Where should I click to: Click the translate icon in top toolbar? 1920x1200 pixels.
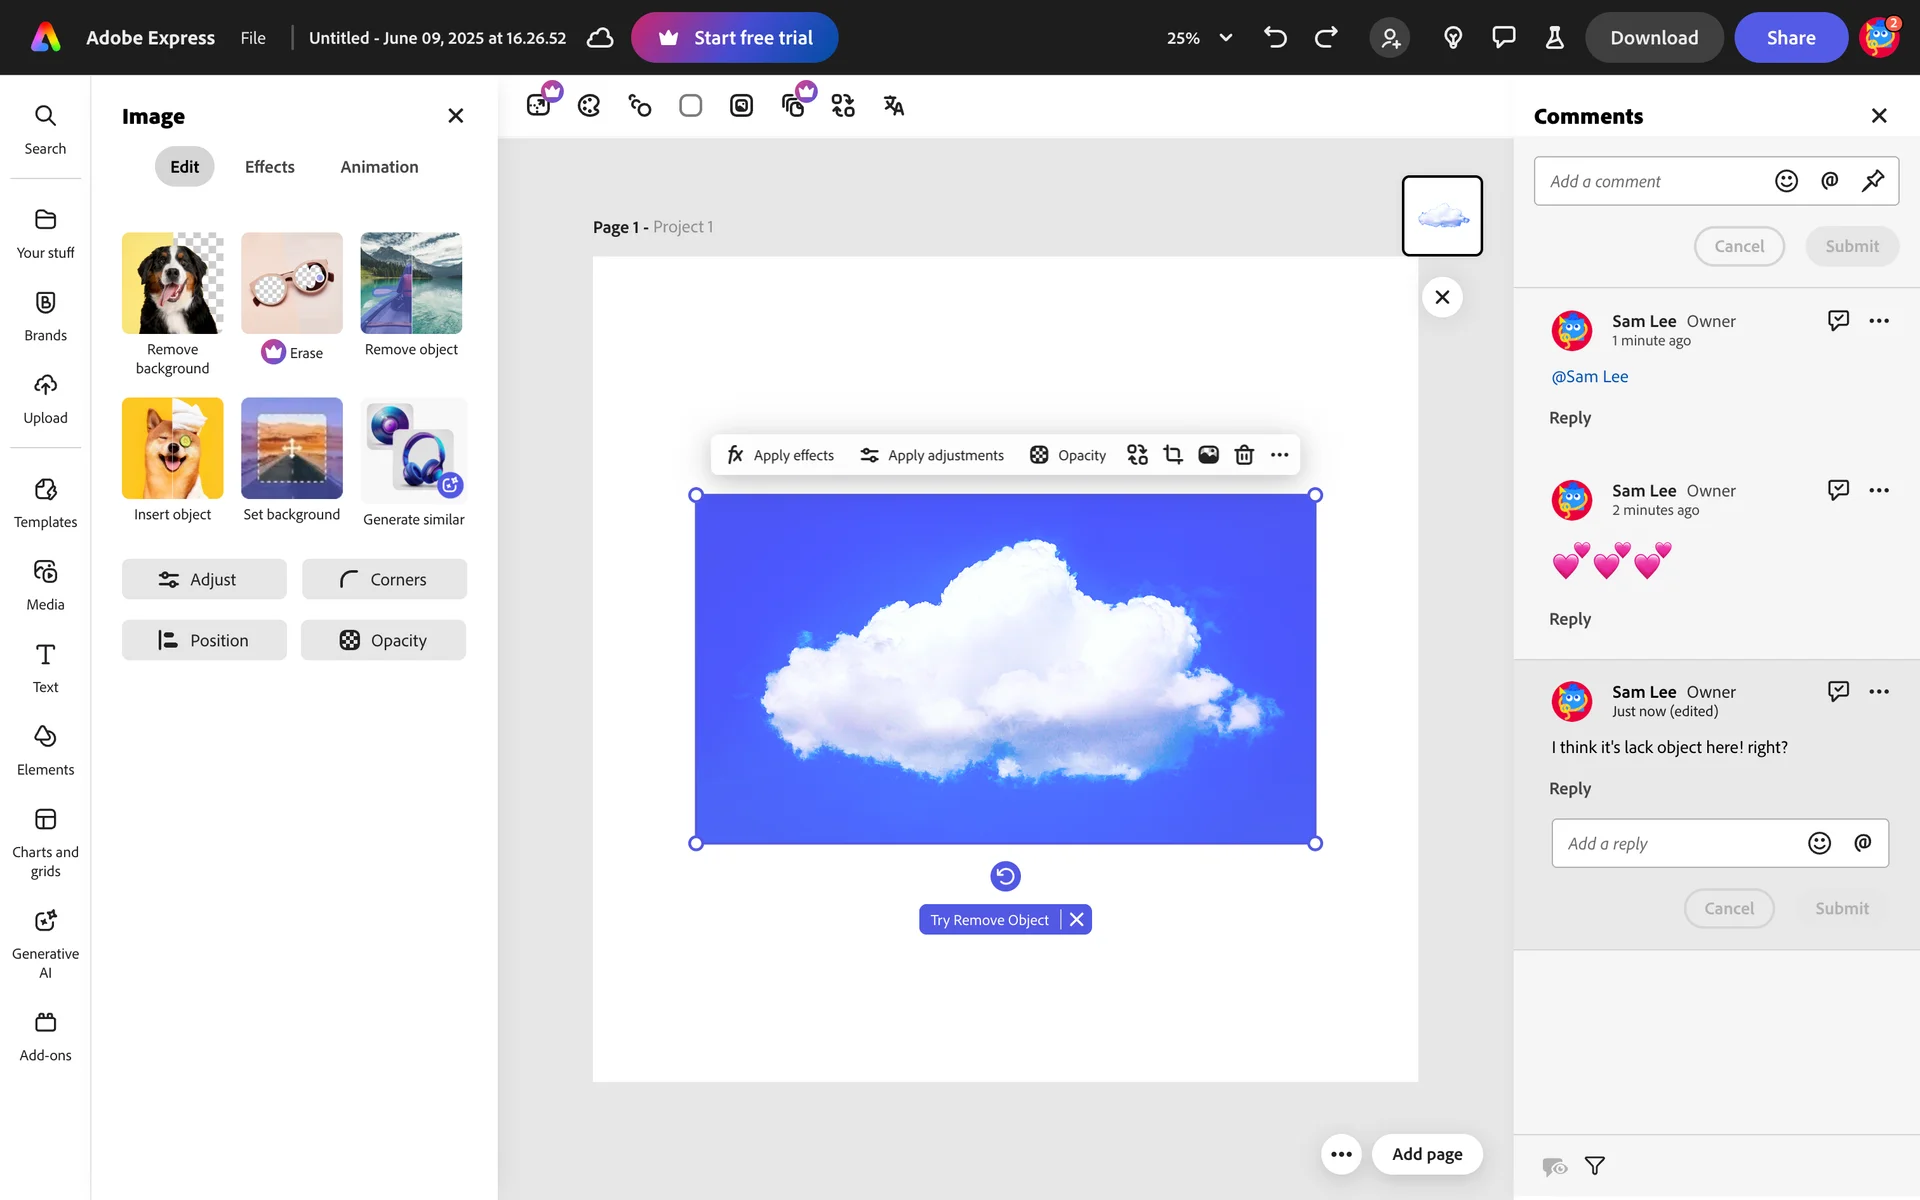click(x=894, y=106)
